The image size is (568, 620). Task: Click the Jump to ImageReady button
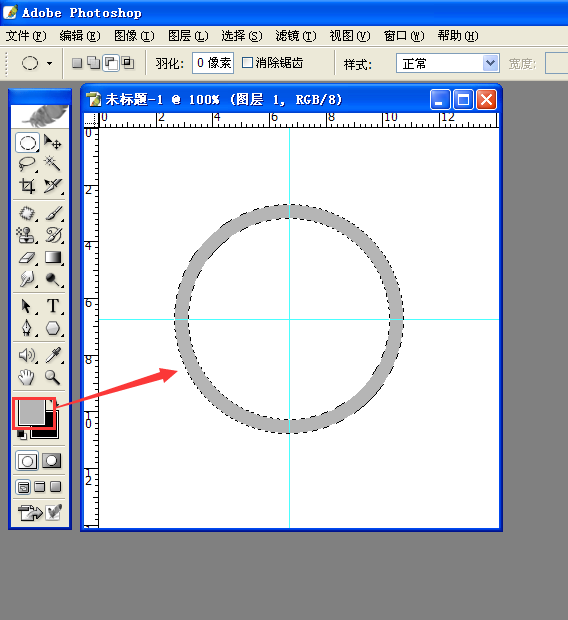[30, 513]
